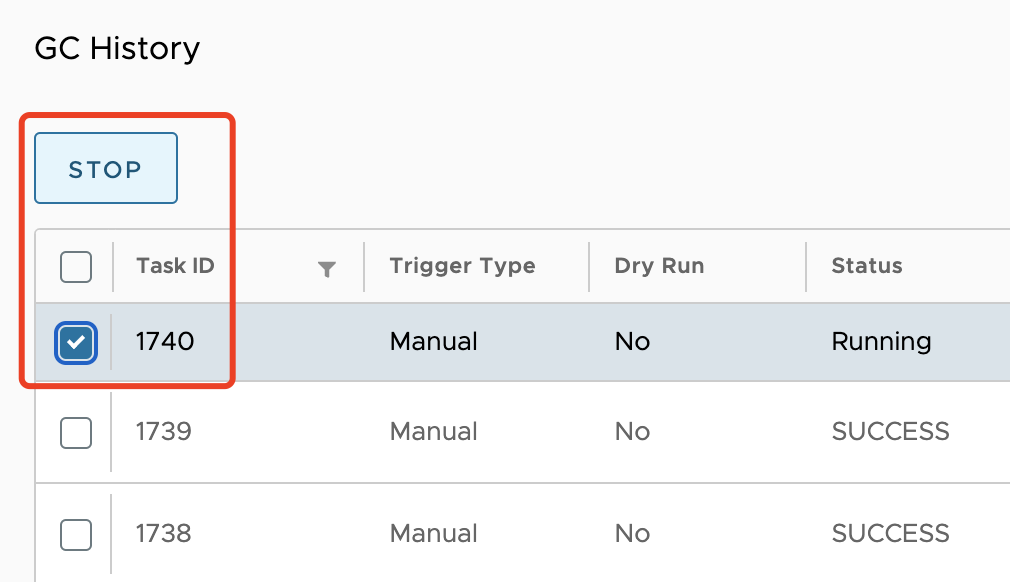The width and height of the screenshot is (1010, 582).
Task: Click the SUCCESS status of task 1739
Action: click(890, 431)
